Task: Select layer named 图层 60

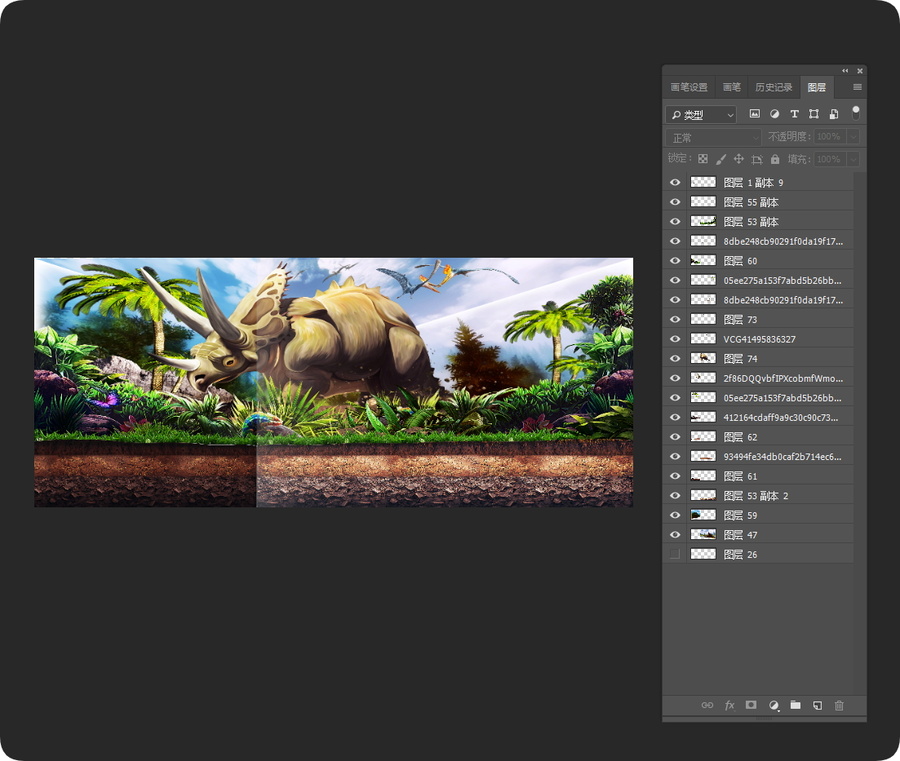Action: point(740,261)
